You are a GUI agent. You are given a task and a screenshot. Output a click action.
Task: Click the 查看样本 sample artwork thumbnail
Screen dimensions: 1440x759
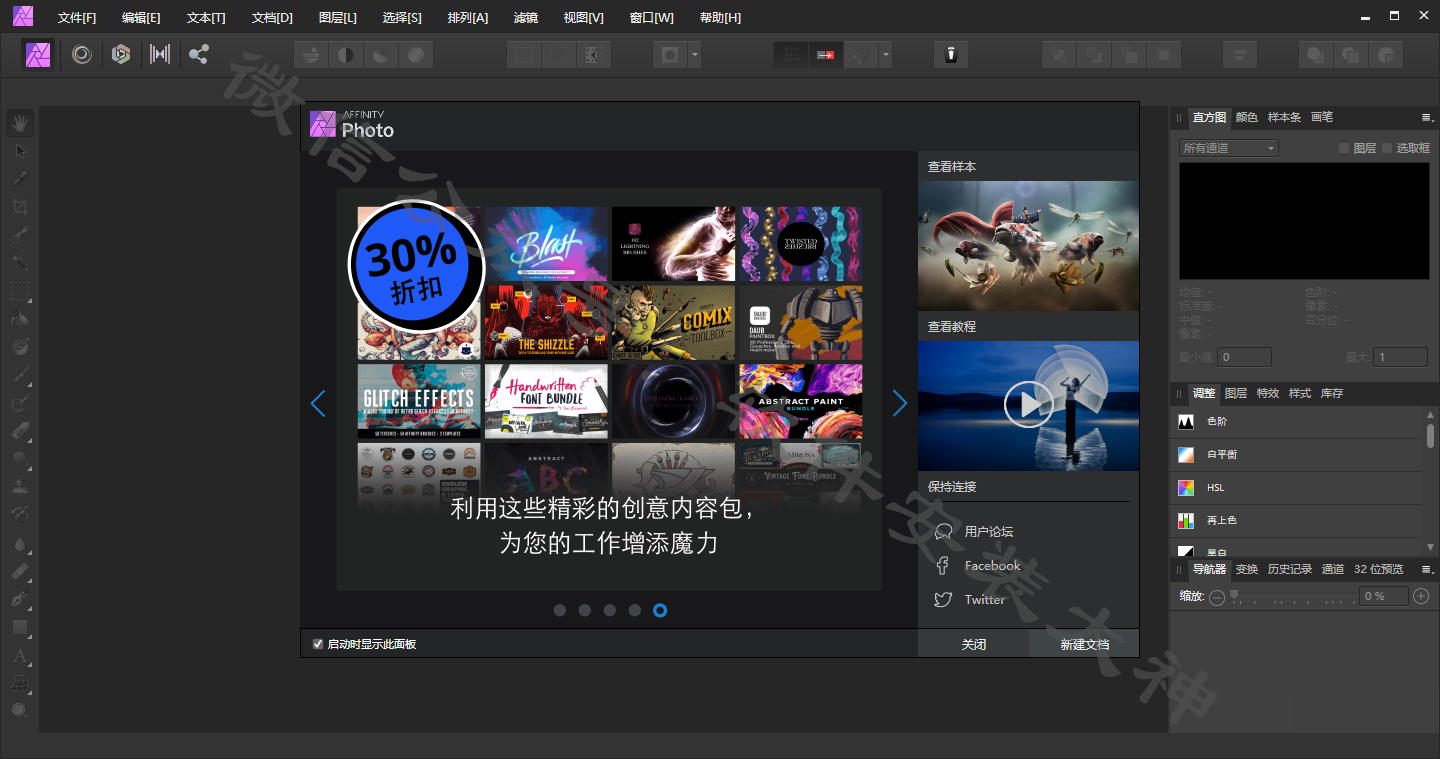click(1028, 246)
